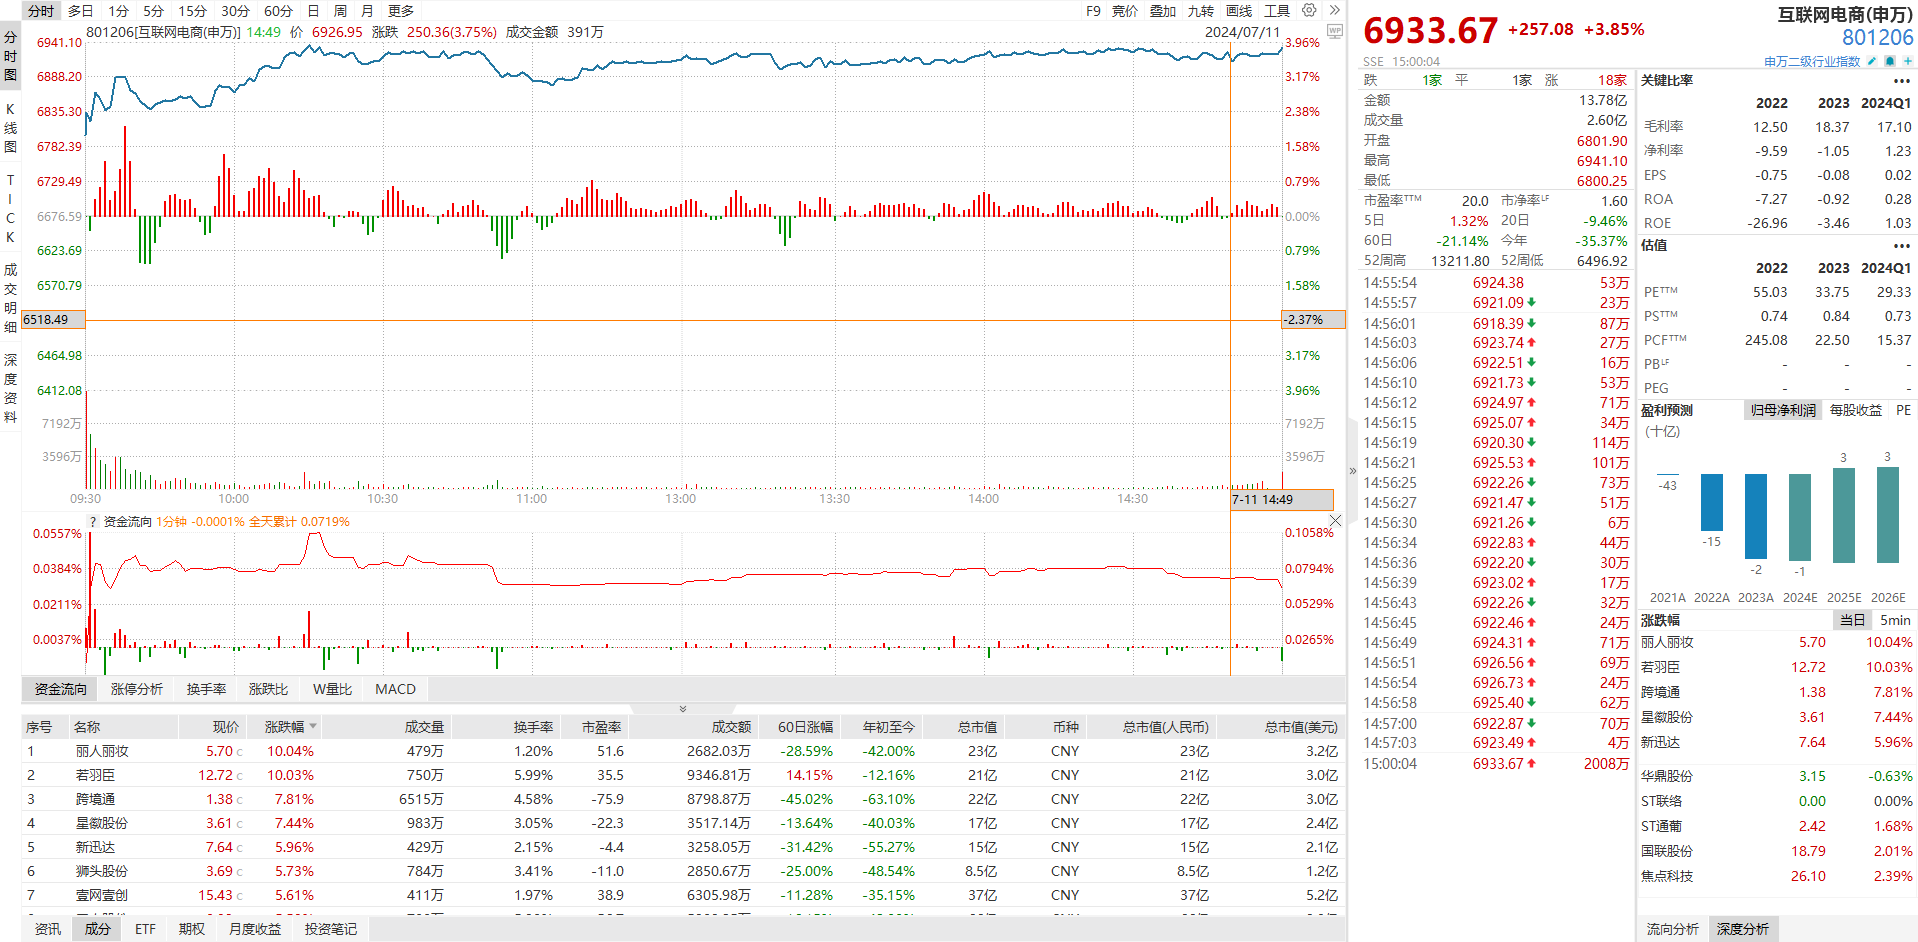
Task: Open 成交明细 in left sidebar
Action: (10, 298)
